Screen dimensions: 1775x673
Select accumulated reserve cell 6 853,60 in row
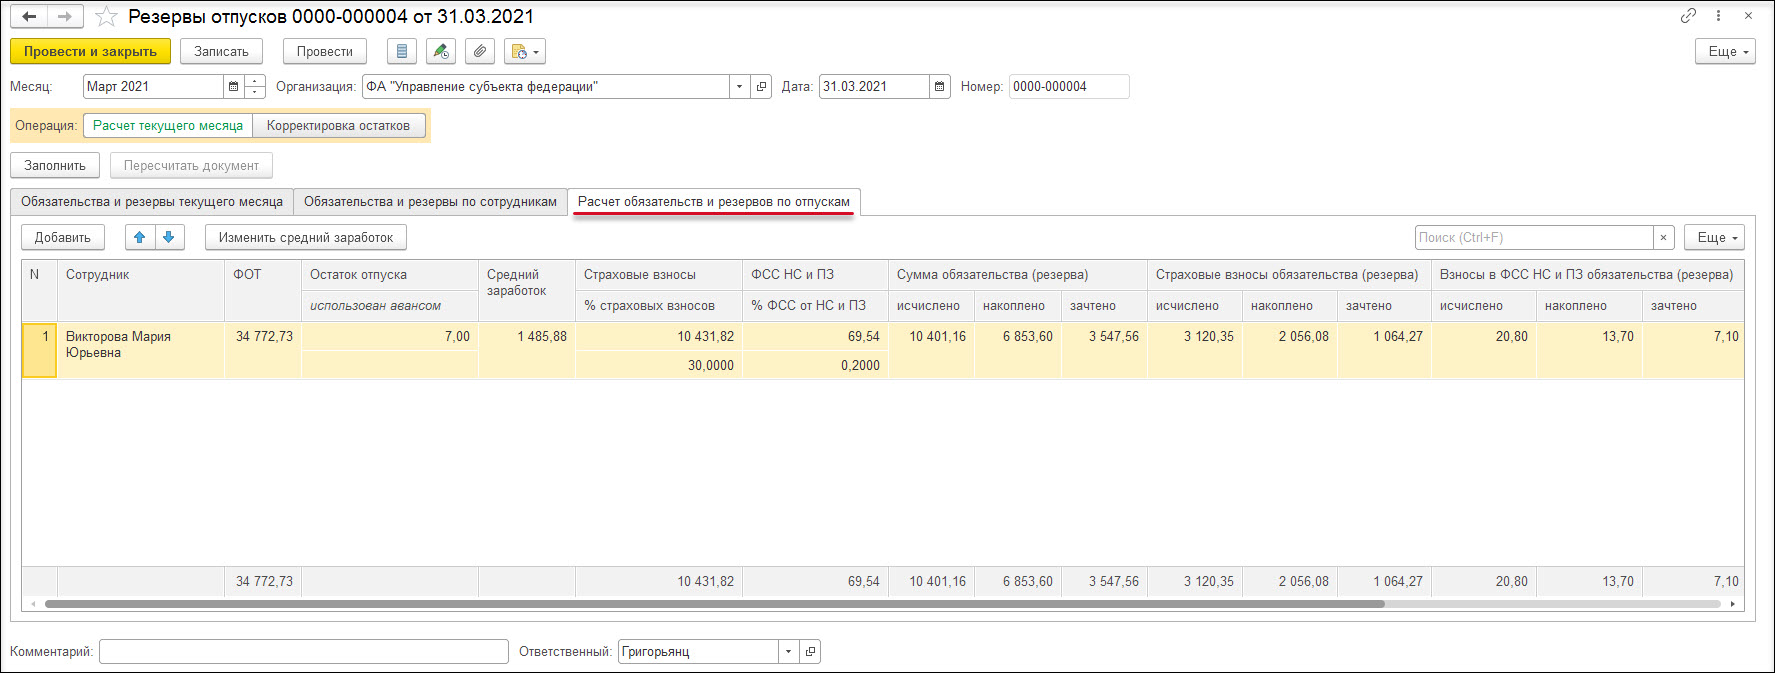[x=1018, y=350]
